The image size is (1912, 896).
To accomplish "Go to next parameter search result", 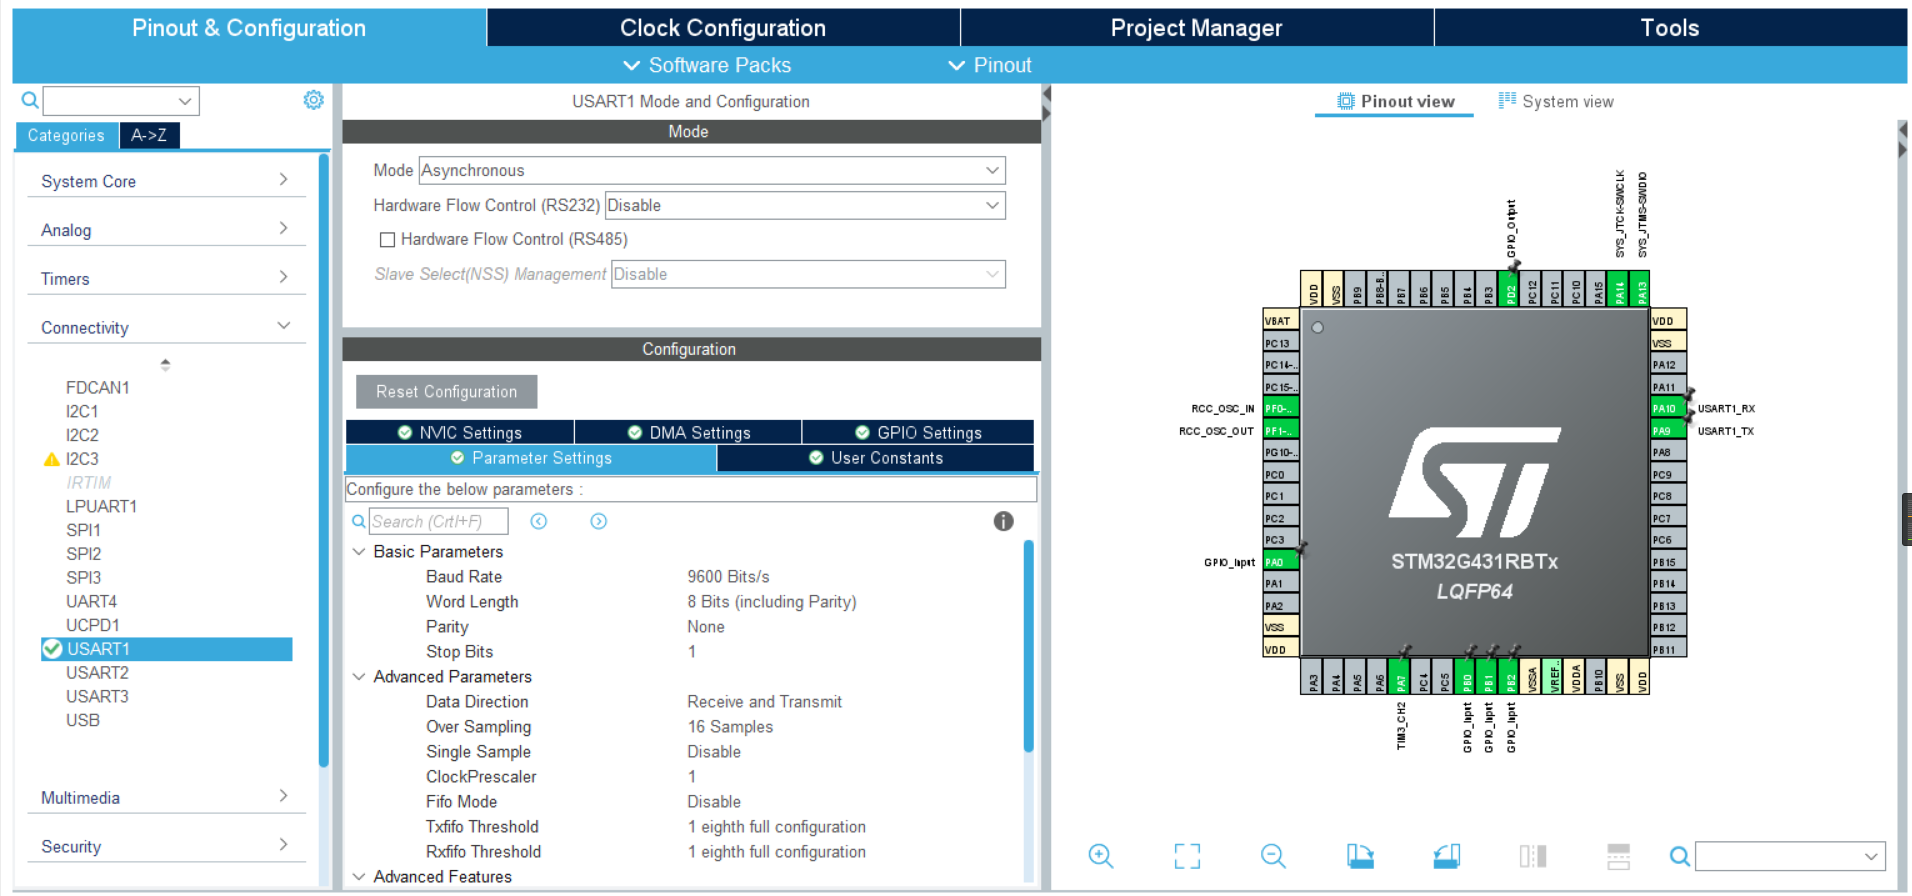I will point(599,521).
